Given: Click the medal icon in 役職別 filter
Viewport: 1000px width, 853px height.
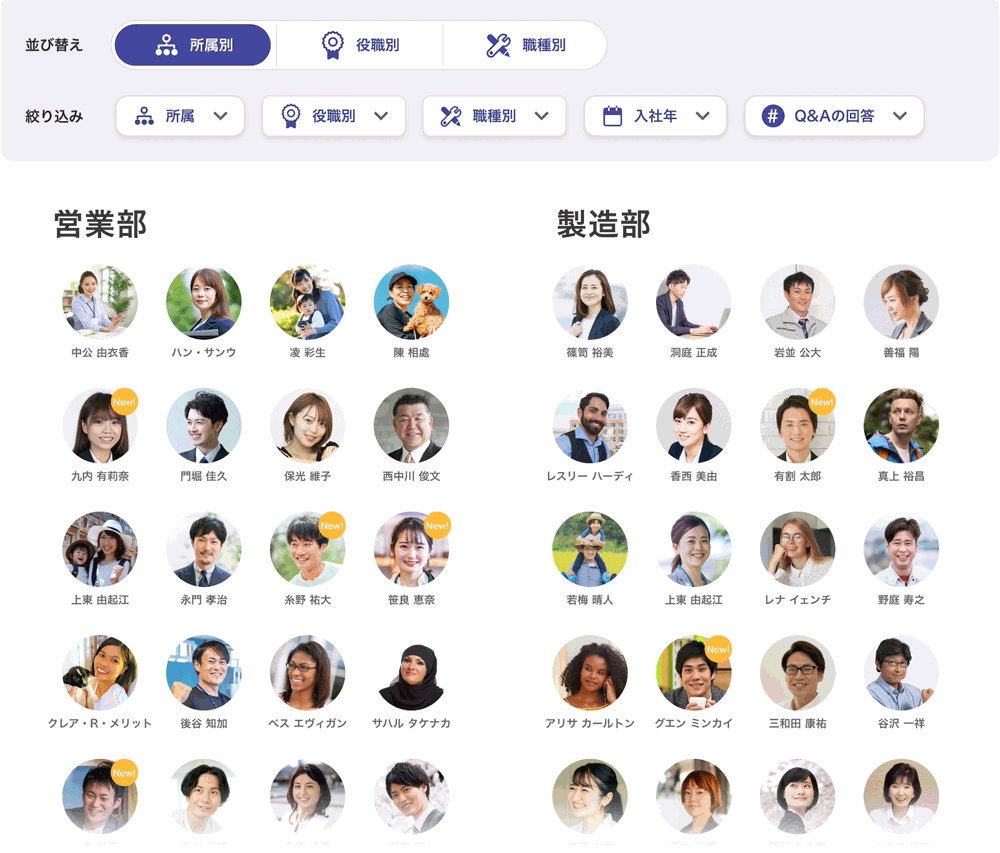Looking at the screenshot, I should coord(290,116).
